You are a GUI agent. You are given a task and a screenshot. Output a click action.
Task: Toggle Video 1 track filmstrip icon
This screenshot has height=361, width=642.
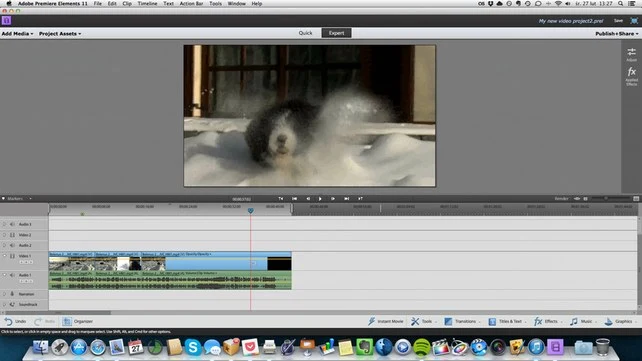pyautogui.click(x=12, y=256)
